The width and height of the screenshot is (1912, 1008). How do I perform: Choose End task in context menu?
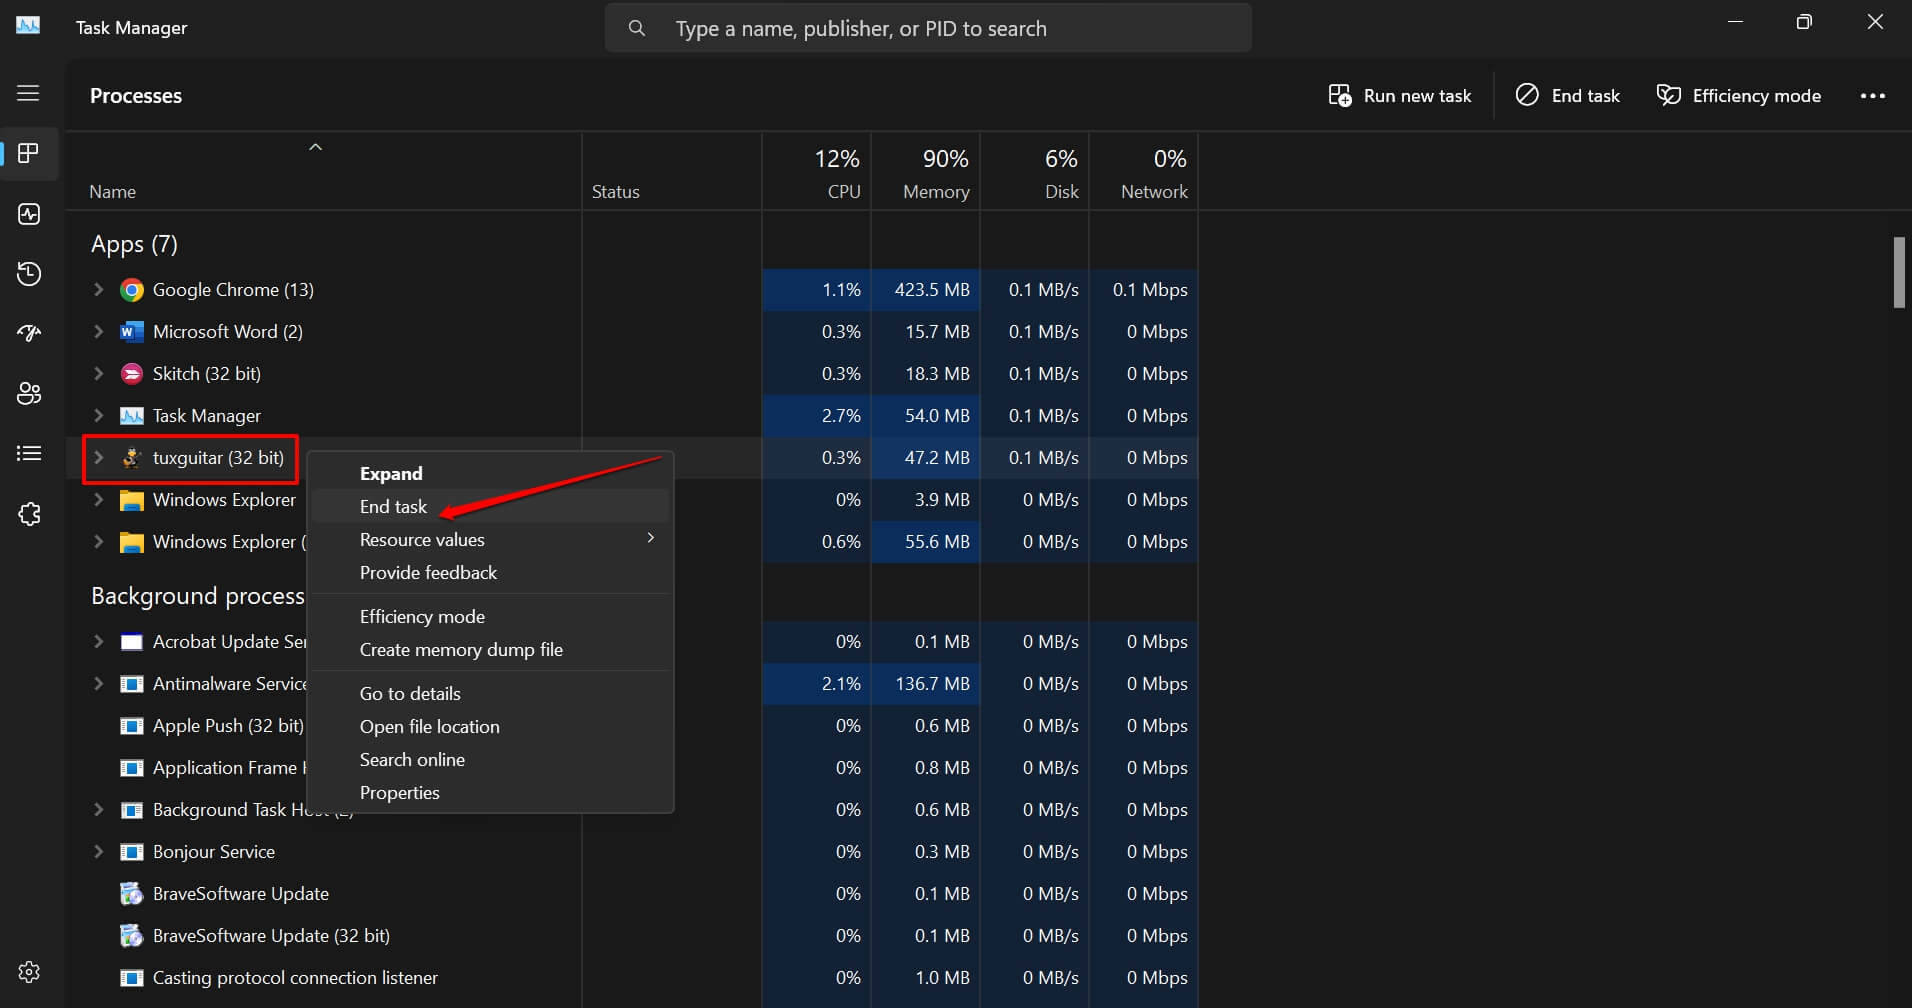(394, 507)
